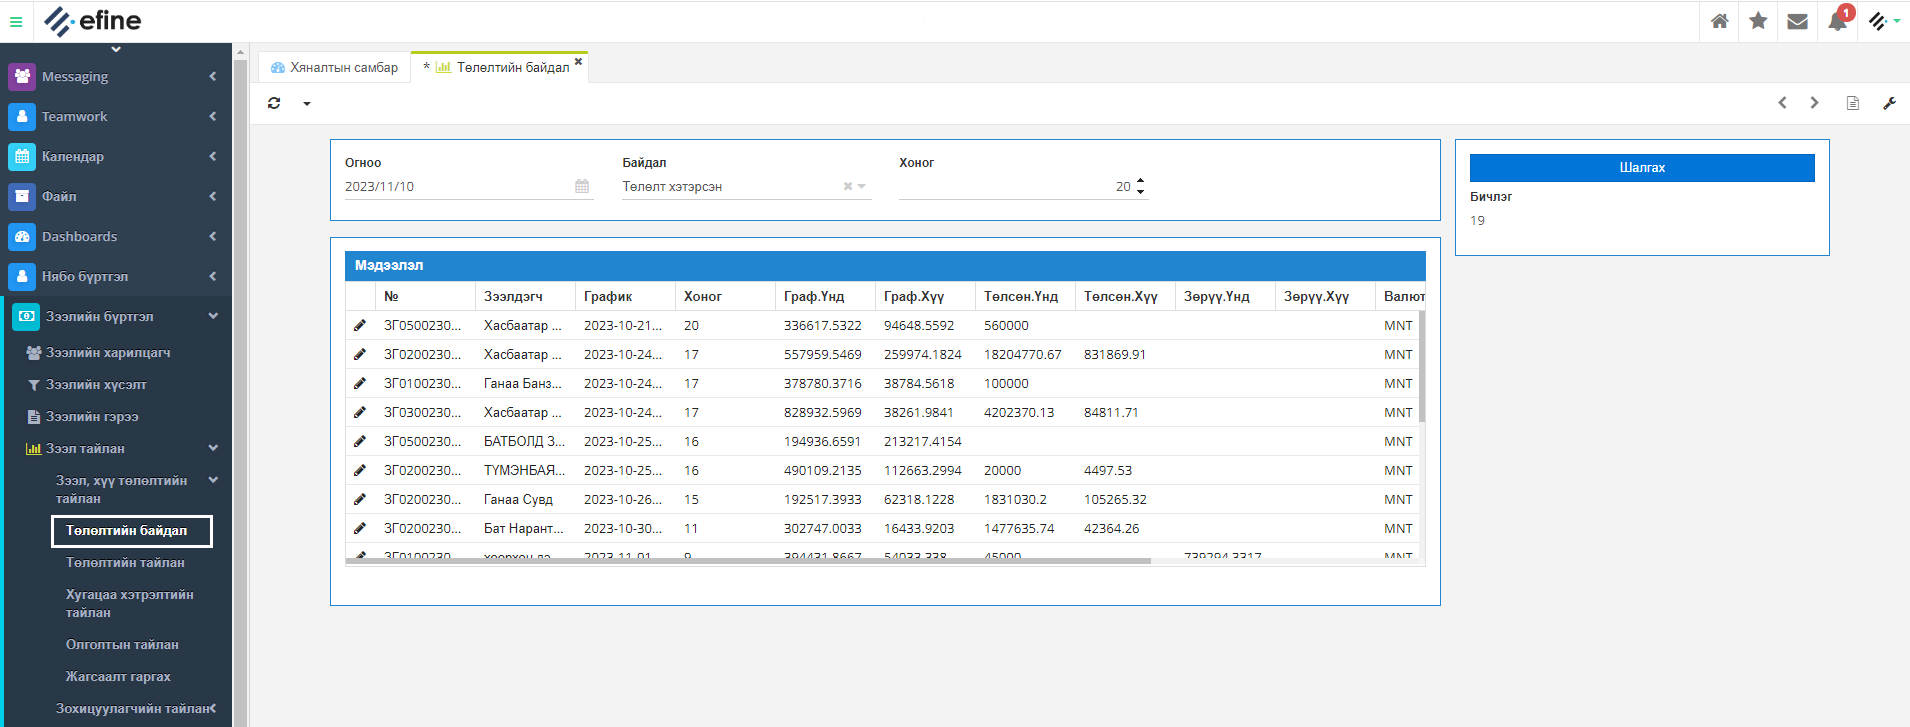Open efine user menu at top right
1910x727 pixels.
pos(1883,21)
